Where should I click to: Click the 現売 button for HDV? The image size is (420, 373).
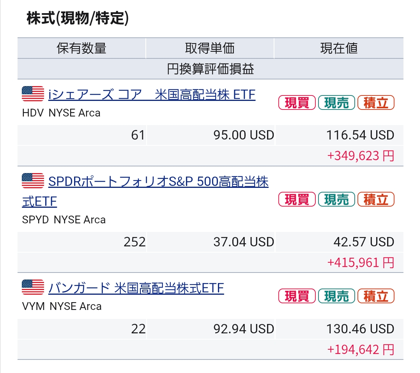point(336,103)
